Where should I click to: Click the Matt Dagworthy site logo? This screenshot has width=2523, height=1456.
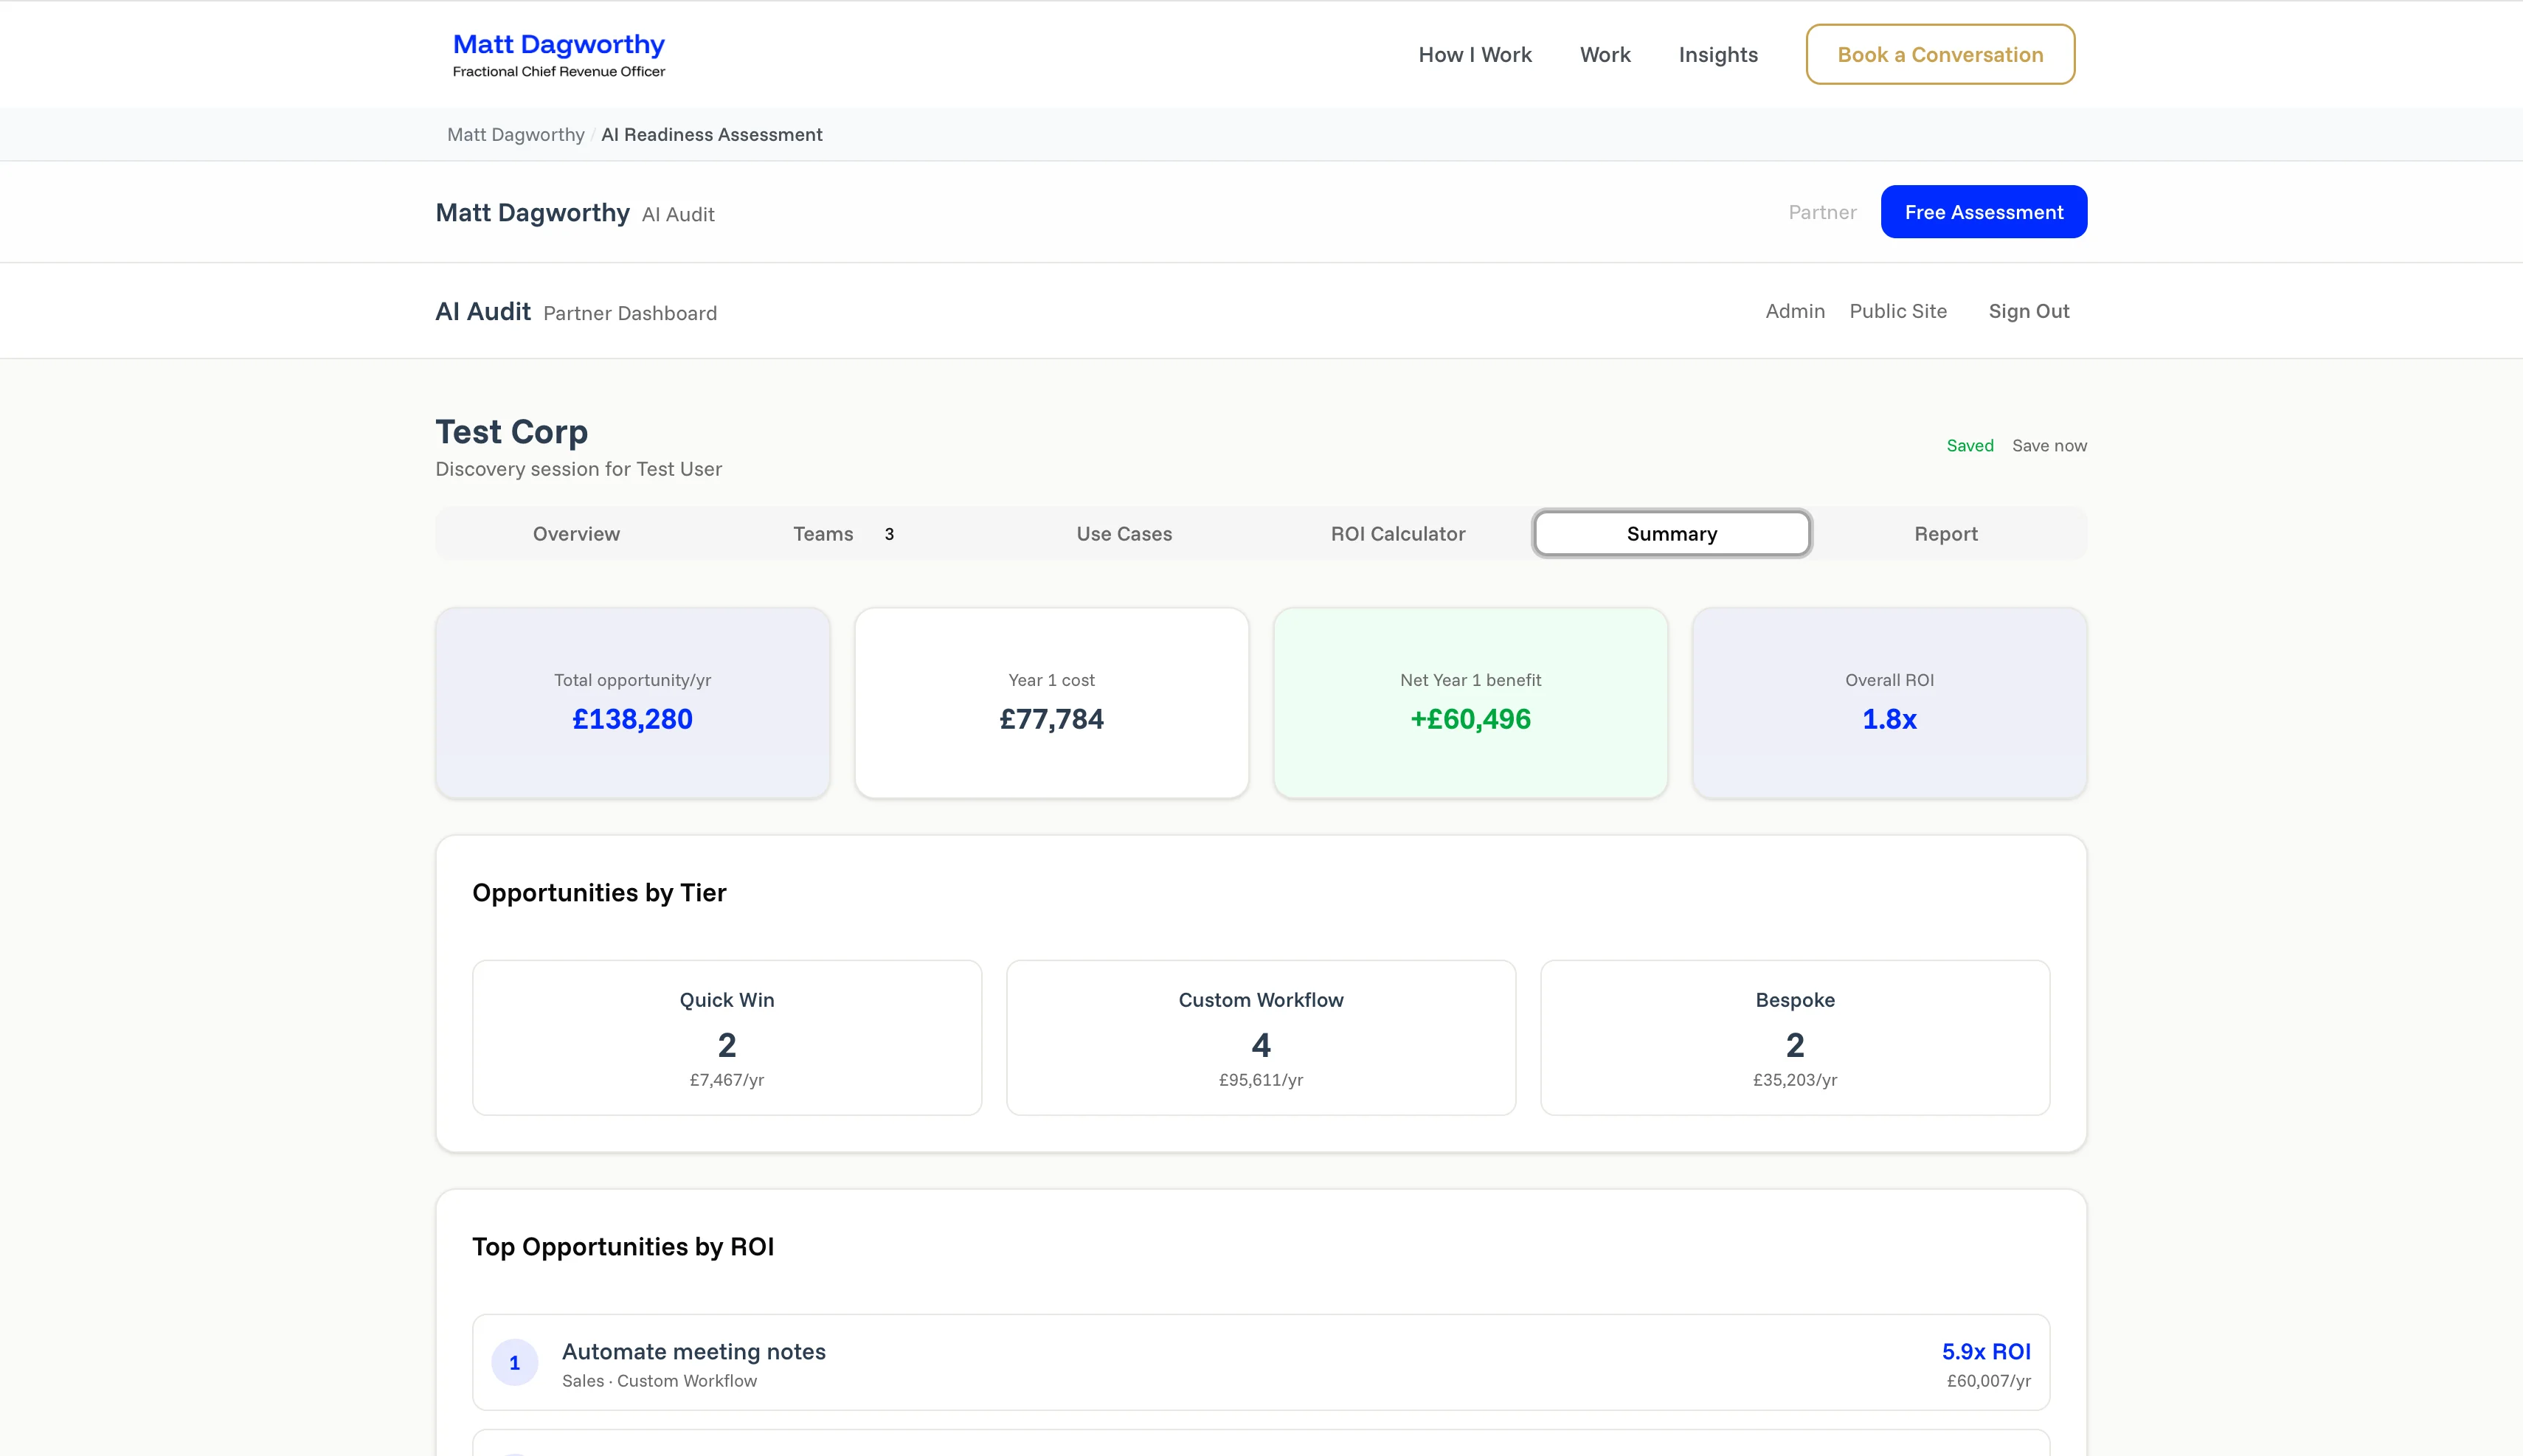click(558, 54)
